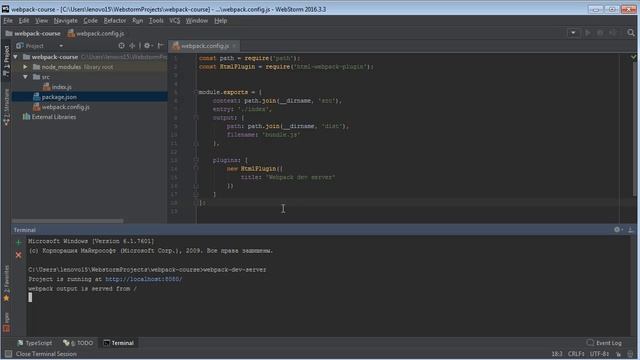Click webpack.config.js breadcrumb in navigation bar
Viewport: 640px width, 360px height.
(x=96, y=33)
